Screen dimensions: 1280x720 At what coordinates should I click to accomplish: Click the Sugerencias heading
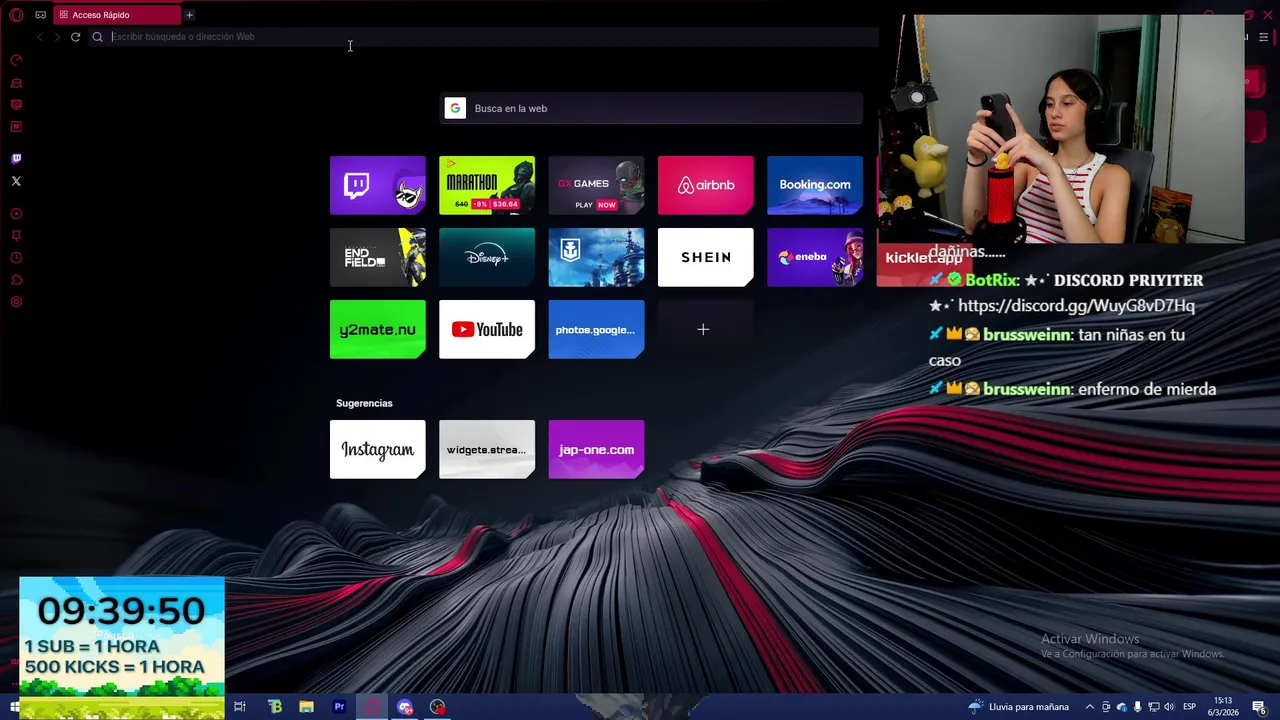point(364,403)
